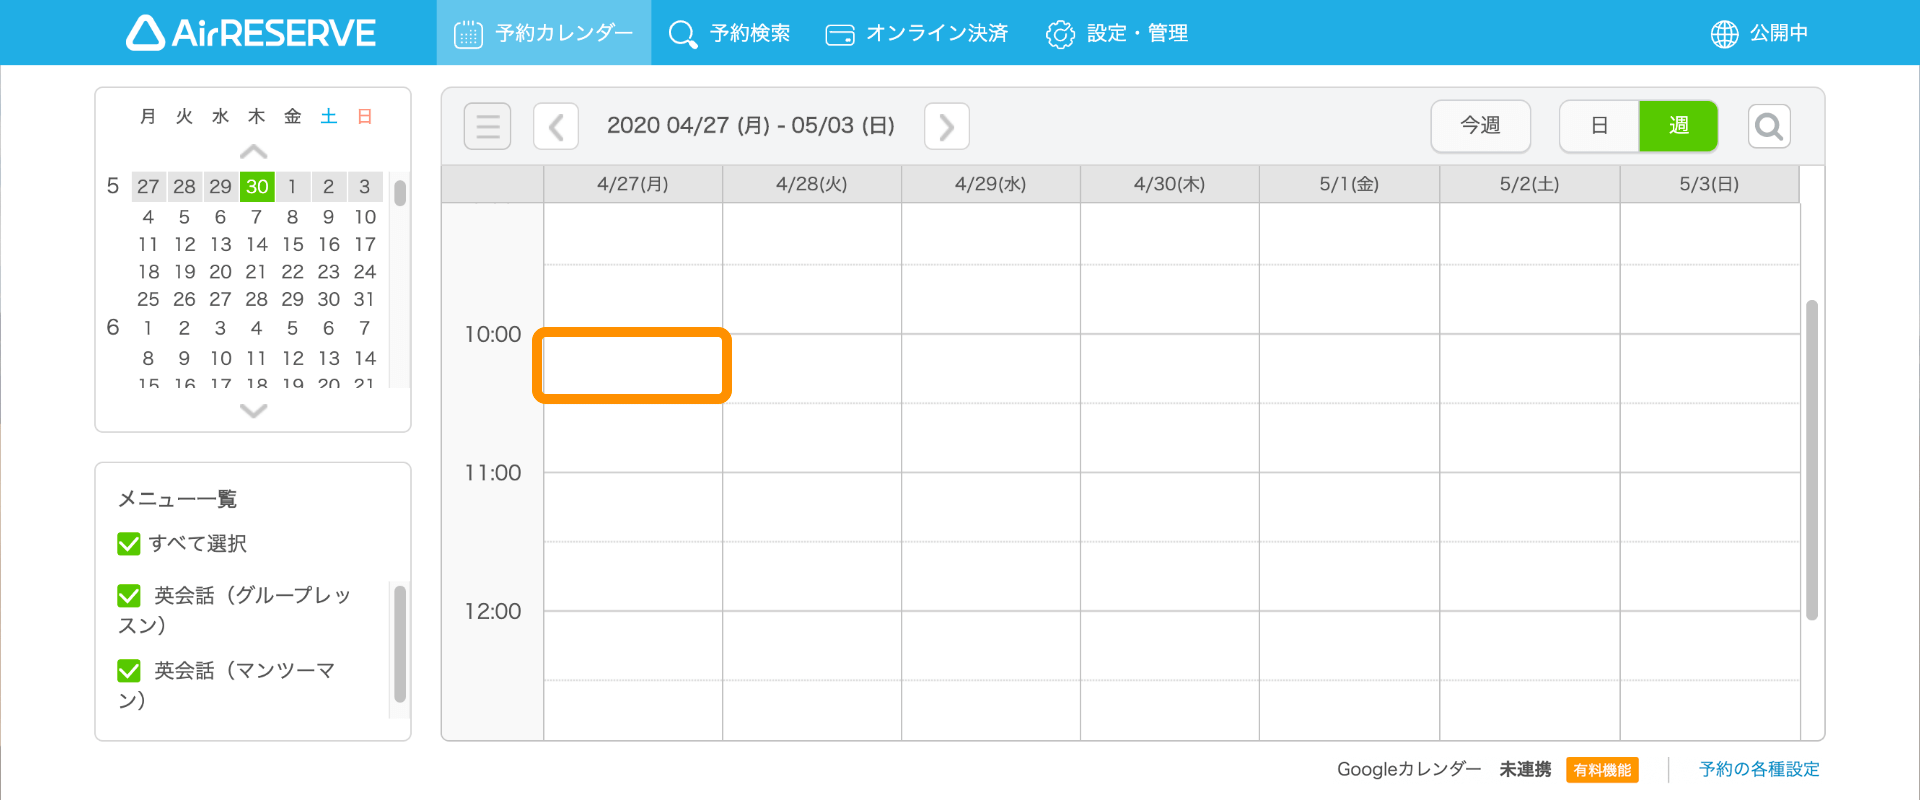1920x800 pixels.
Task: Click the AirRESERVE logo
Action: tap(251, 33)
